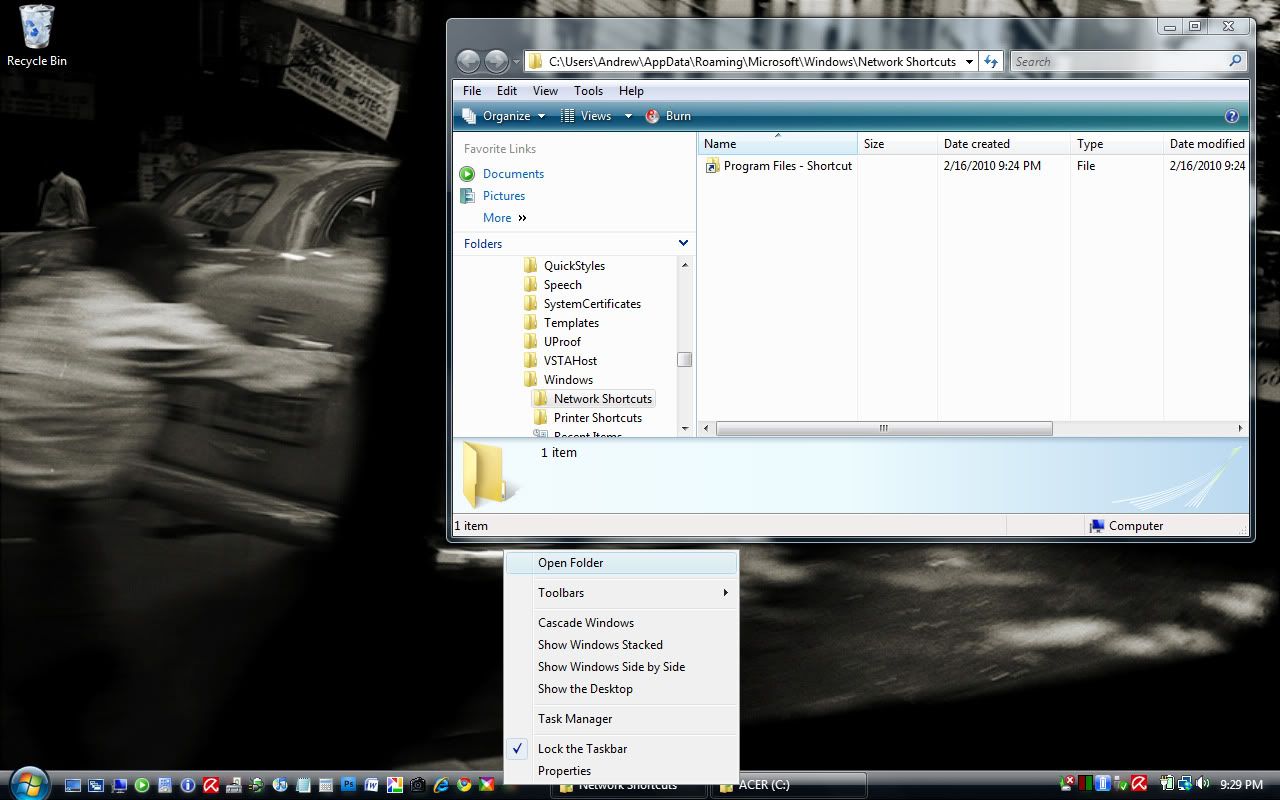Launch iTunes from quick launch
This screenshot has height=800, width=1280.
[280, 785]
